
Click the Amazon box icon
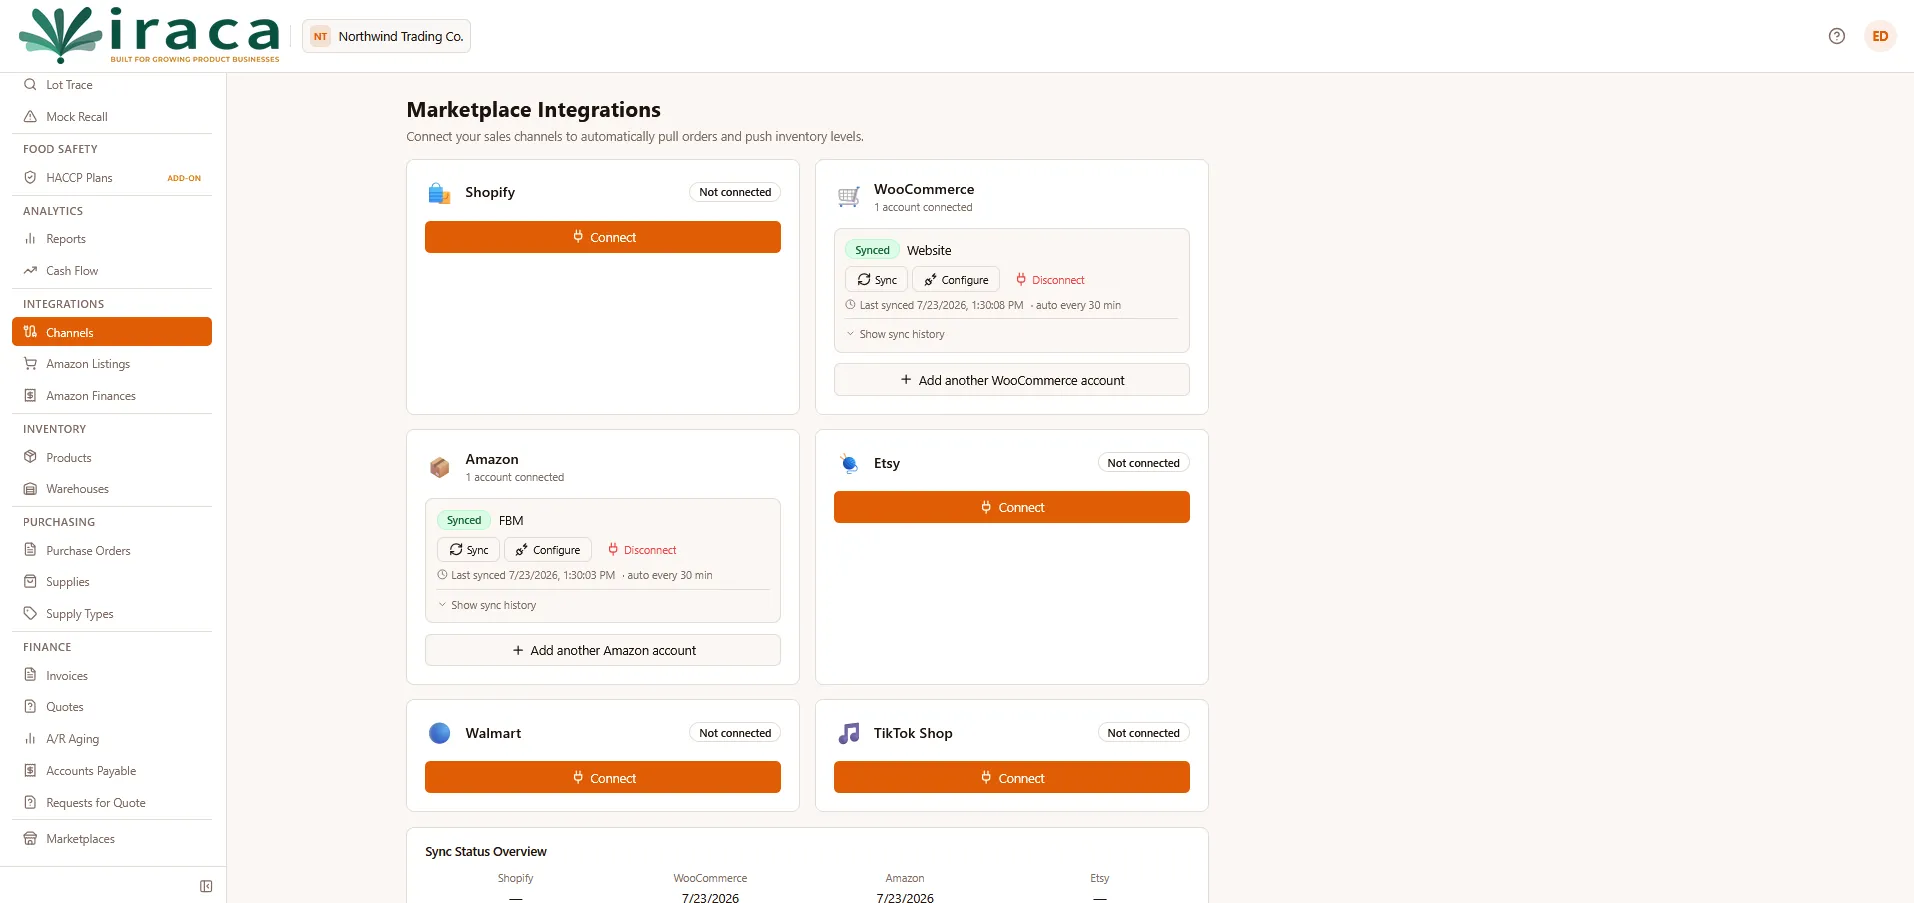click(x=439, y=467)
